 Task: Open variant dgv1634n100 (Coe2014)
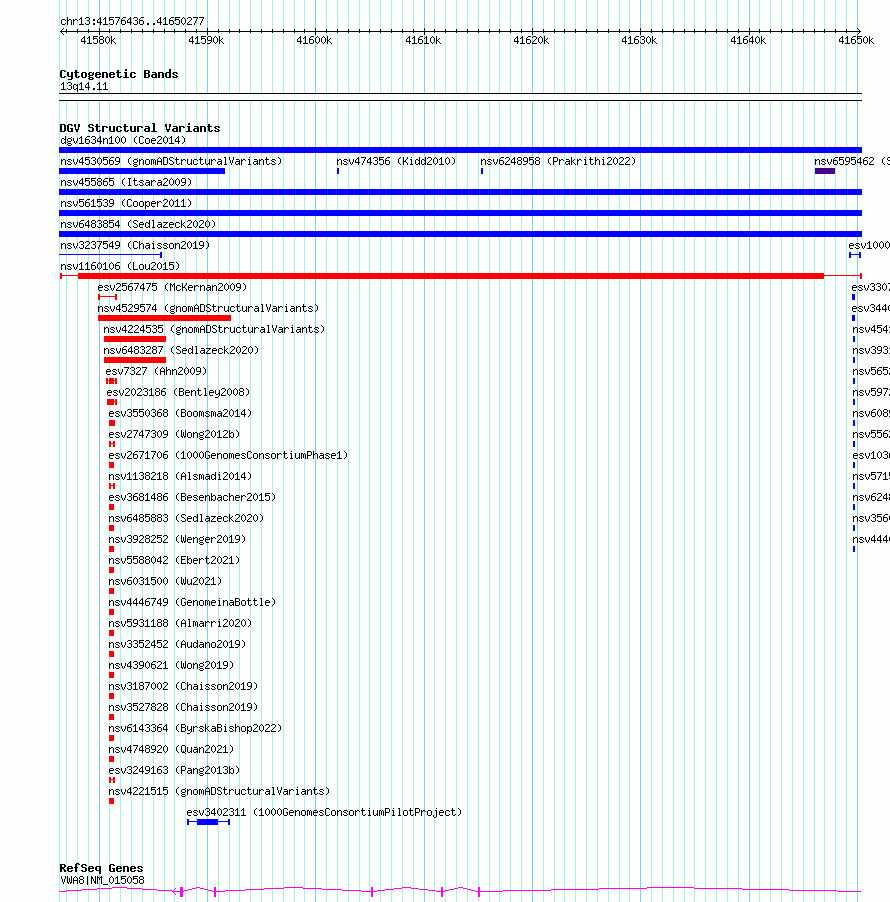[x=123, y=140]
